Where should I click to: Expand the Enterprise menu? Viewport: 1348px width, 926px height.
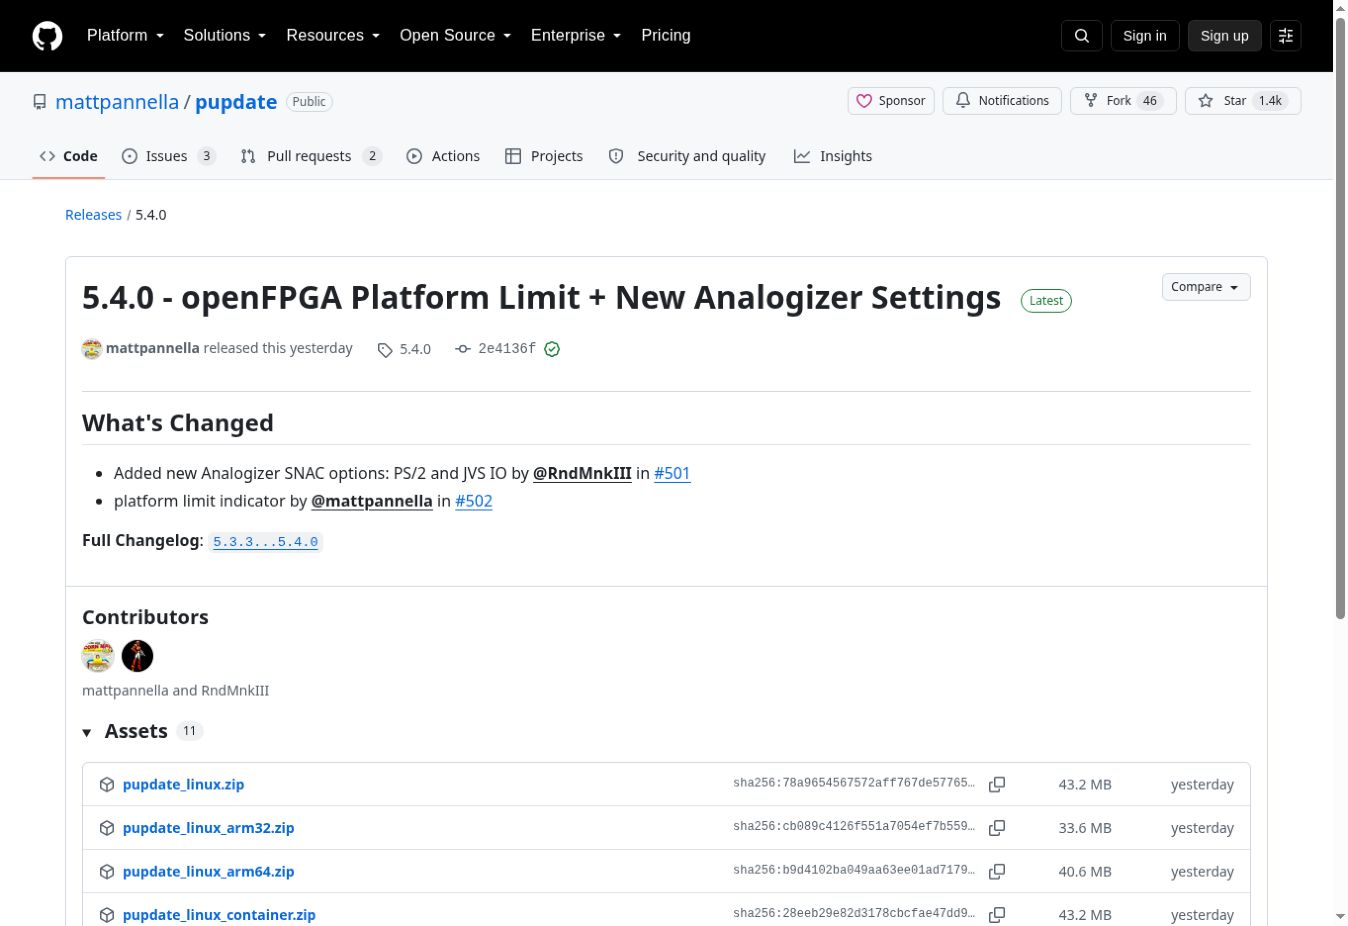coord(576,36)
